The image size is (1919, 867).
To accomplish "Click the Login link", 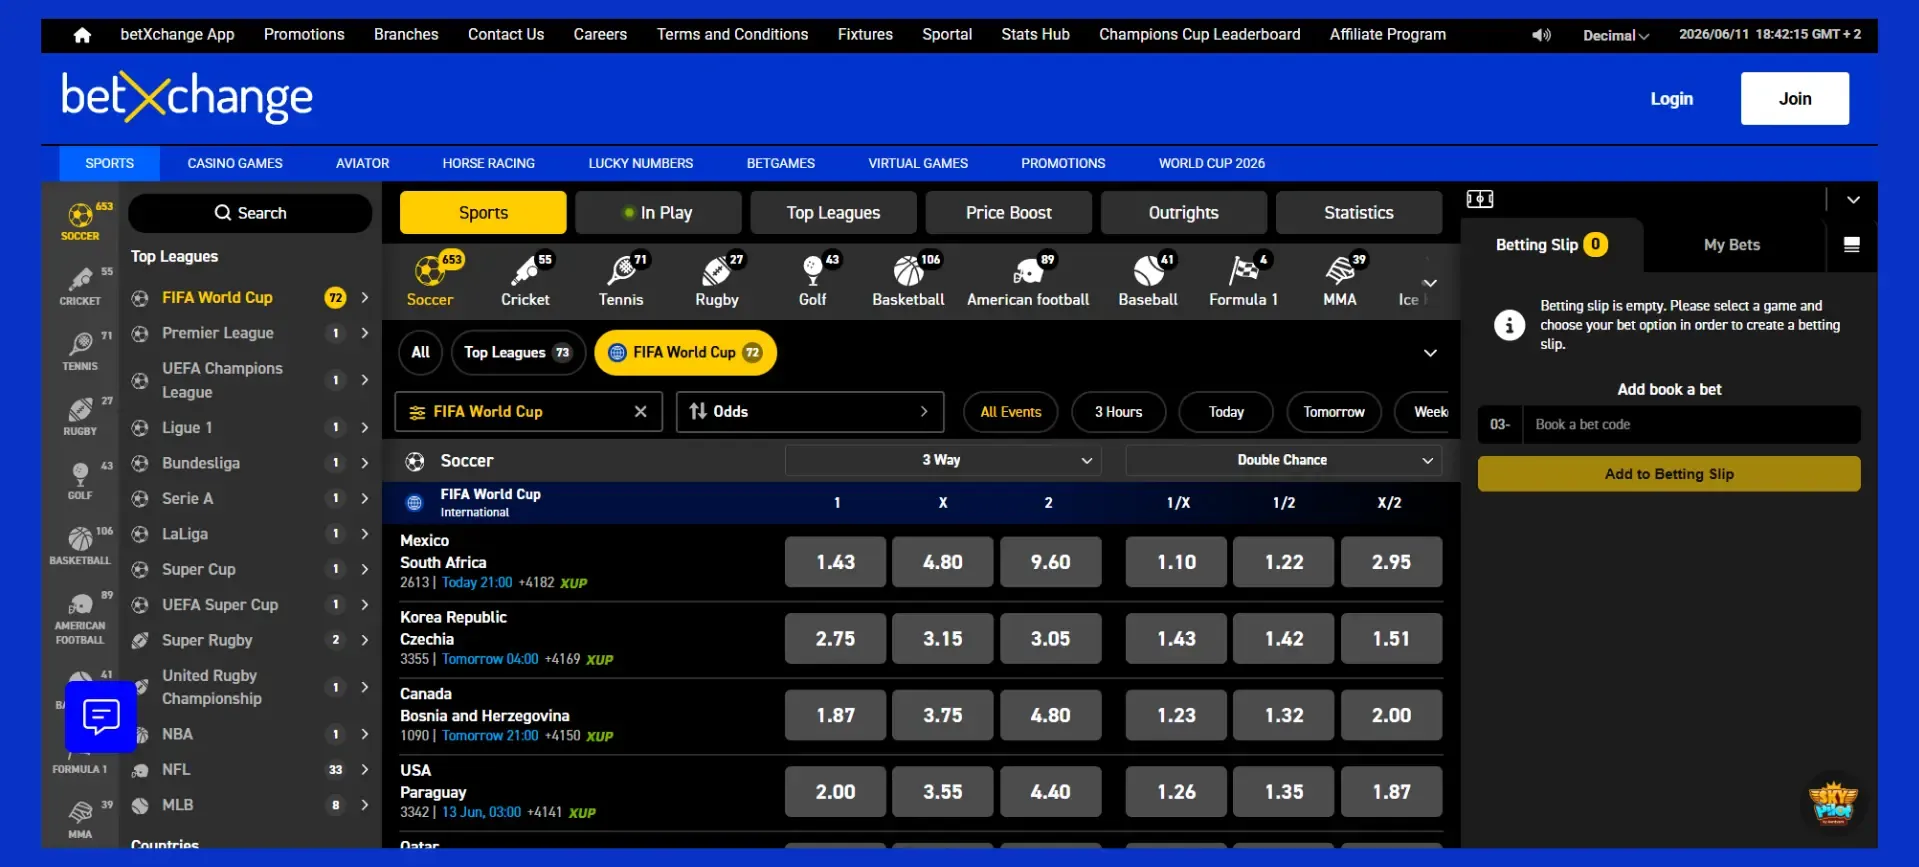I will (1671, 99).
